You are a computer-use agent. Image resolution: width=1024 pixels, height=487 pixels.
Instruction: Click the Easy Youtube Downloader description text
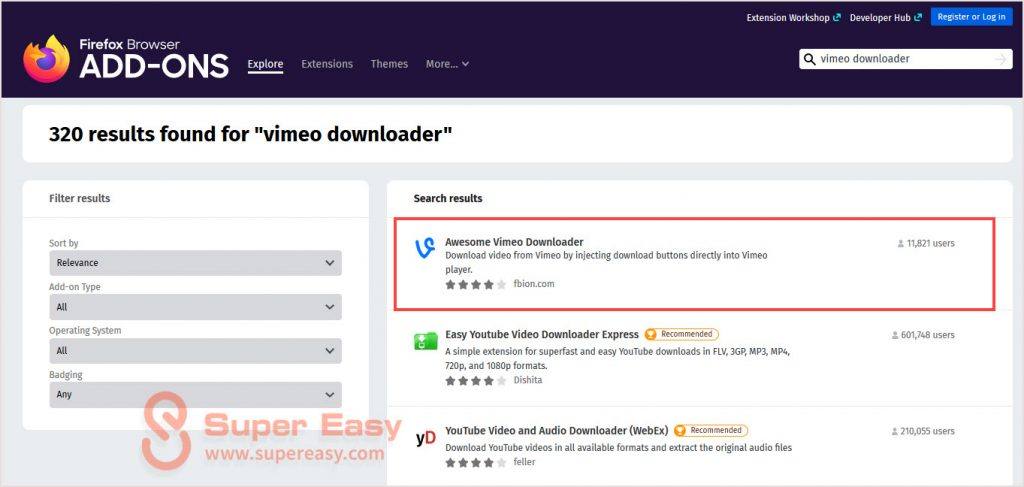[618, 358]
